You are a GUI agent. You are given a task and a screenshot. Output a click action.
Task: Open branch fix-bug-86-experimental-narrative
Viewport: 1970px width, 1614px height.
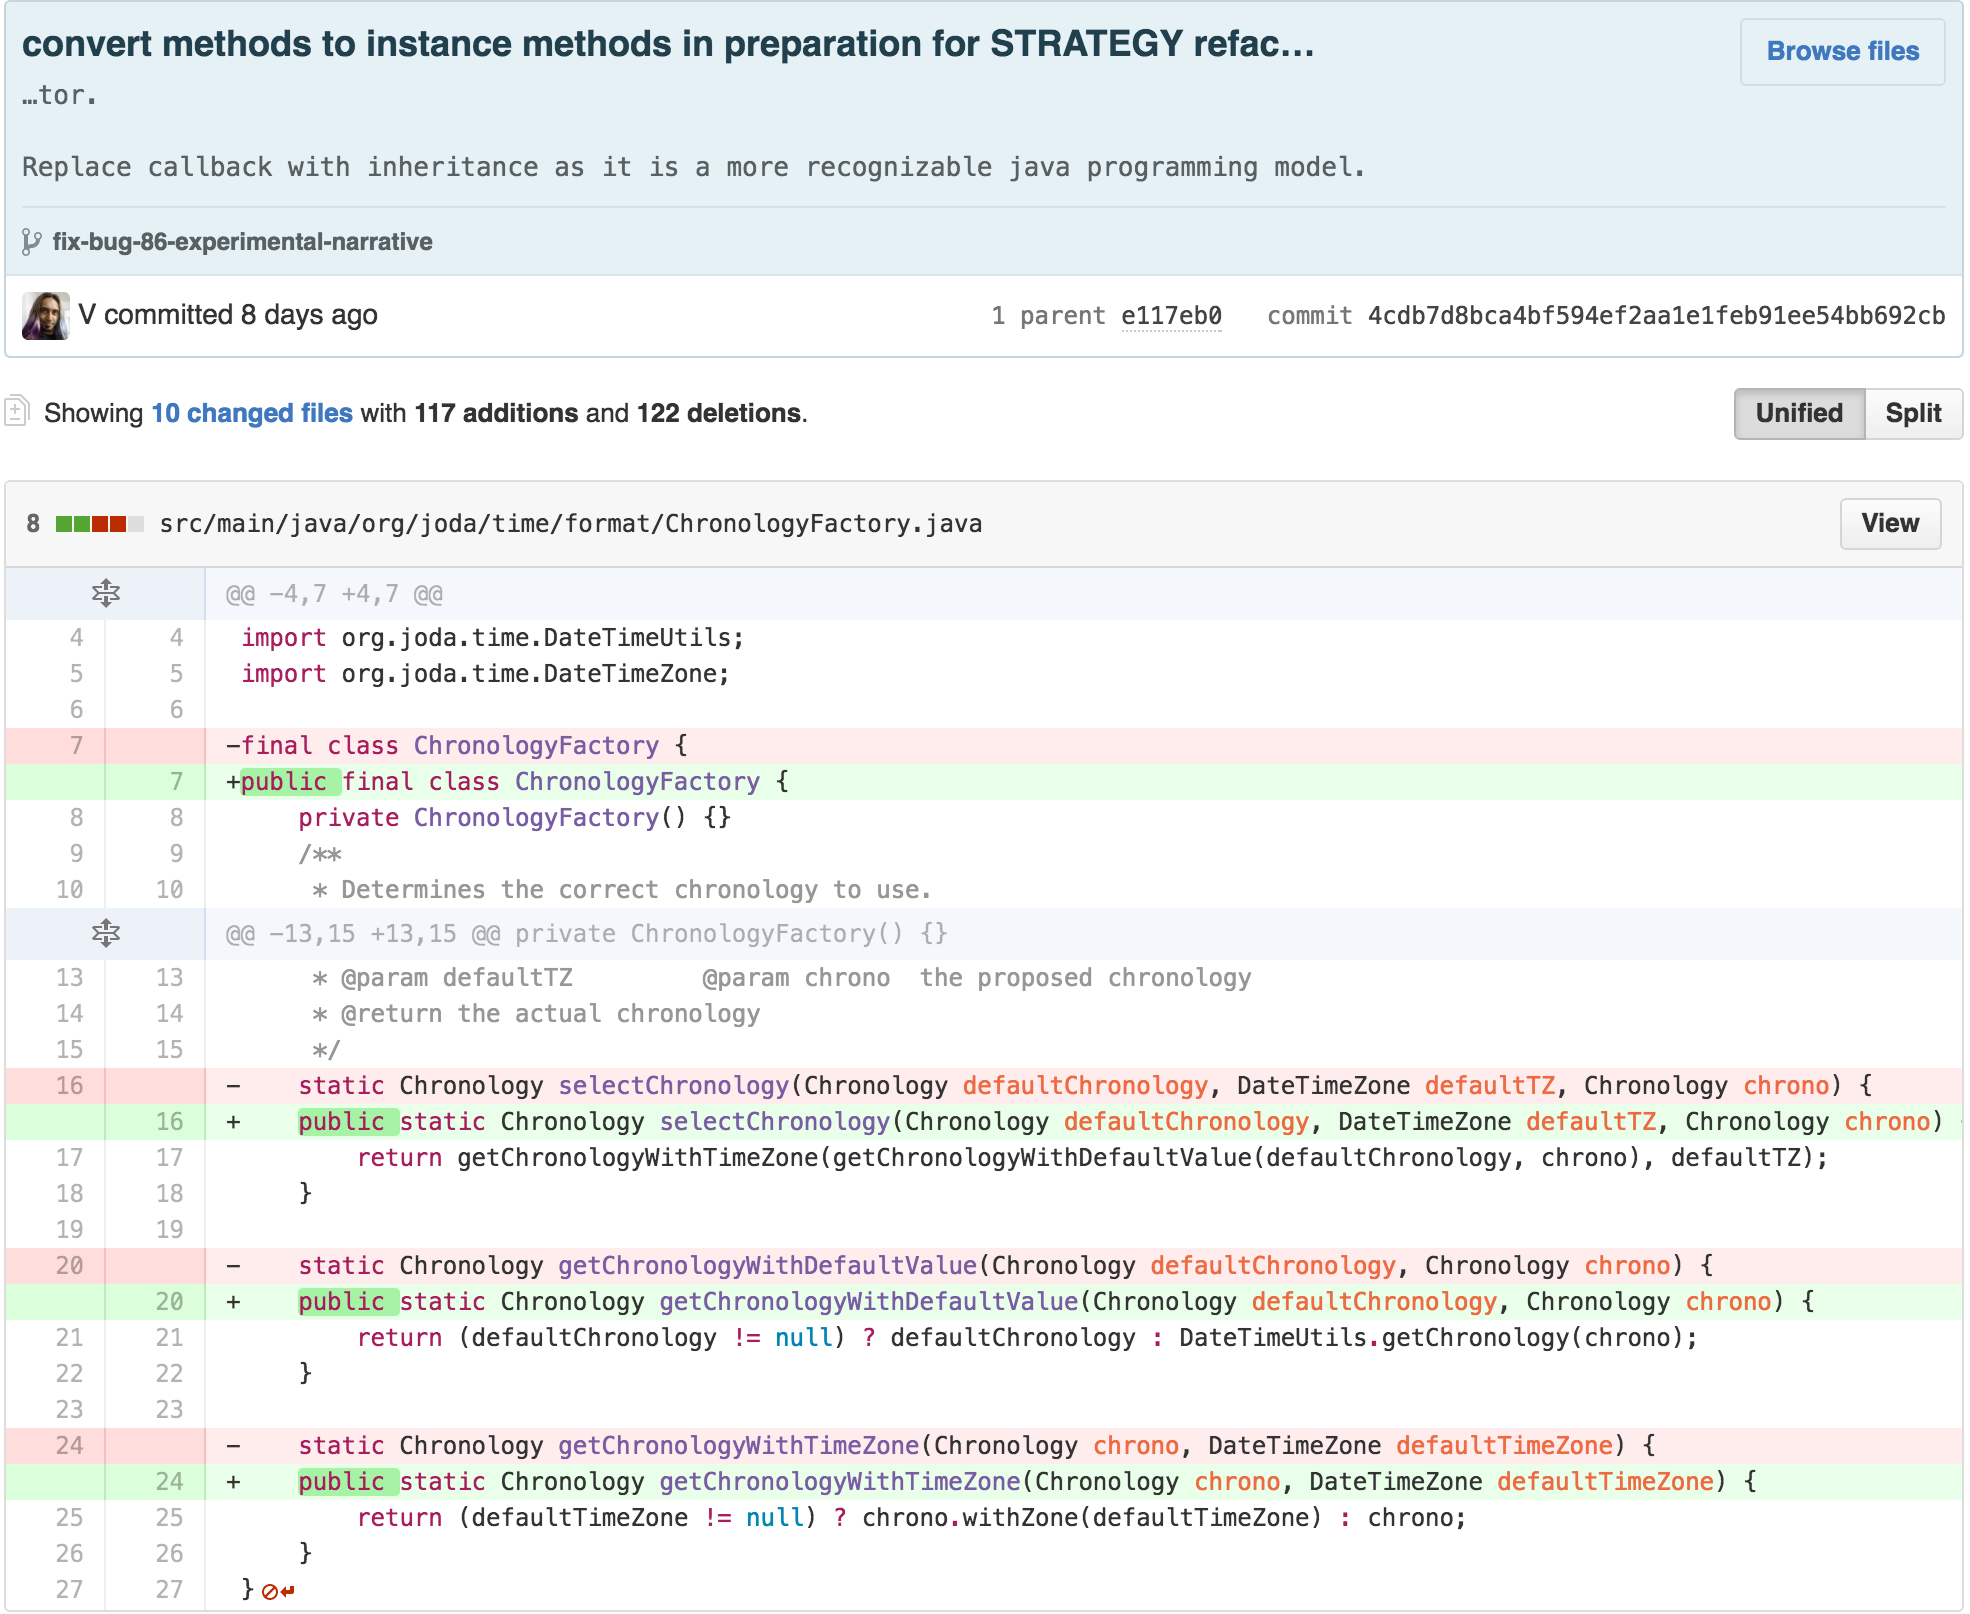tap(243, 242)
